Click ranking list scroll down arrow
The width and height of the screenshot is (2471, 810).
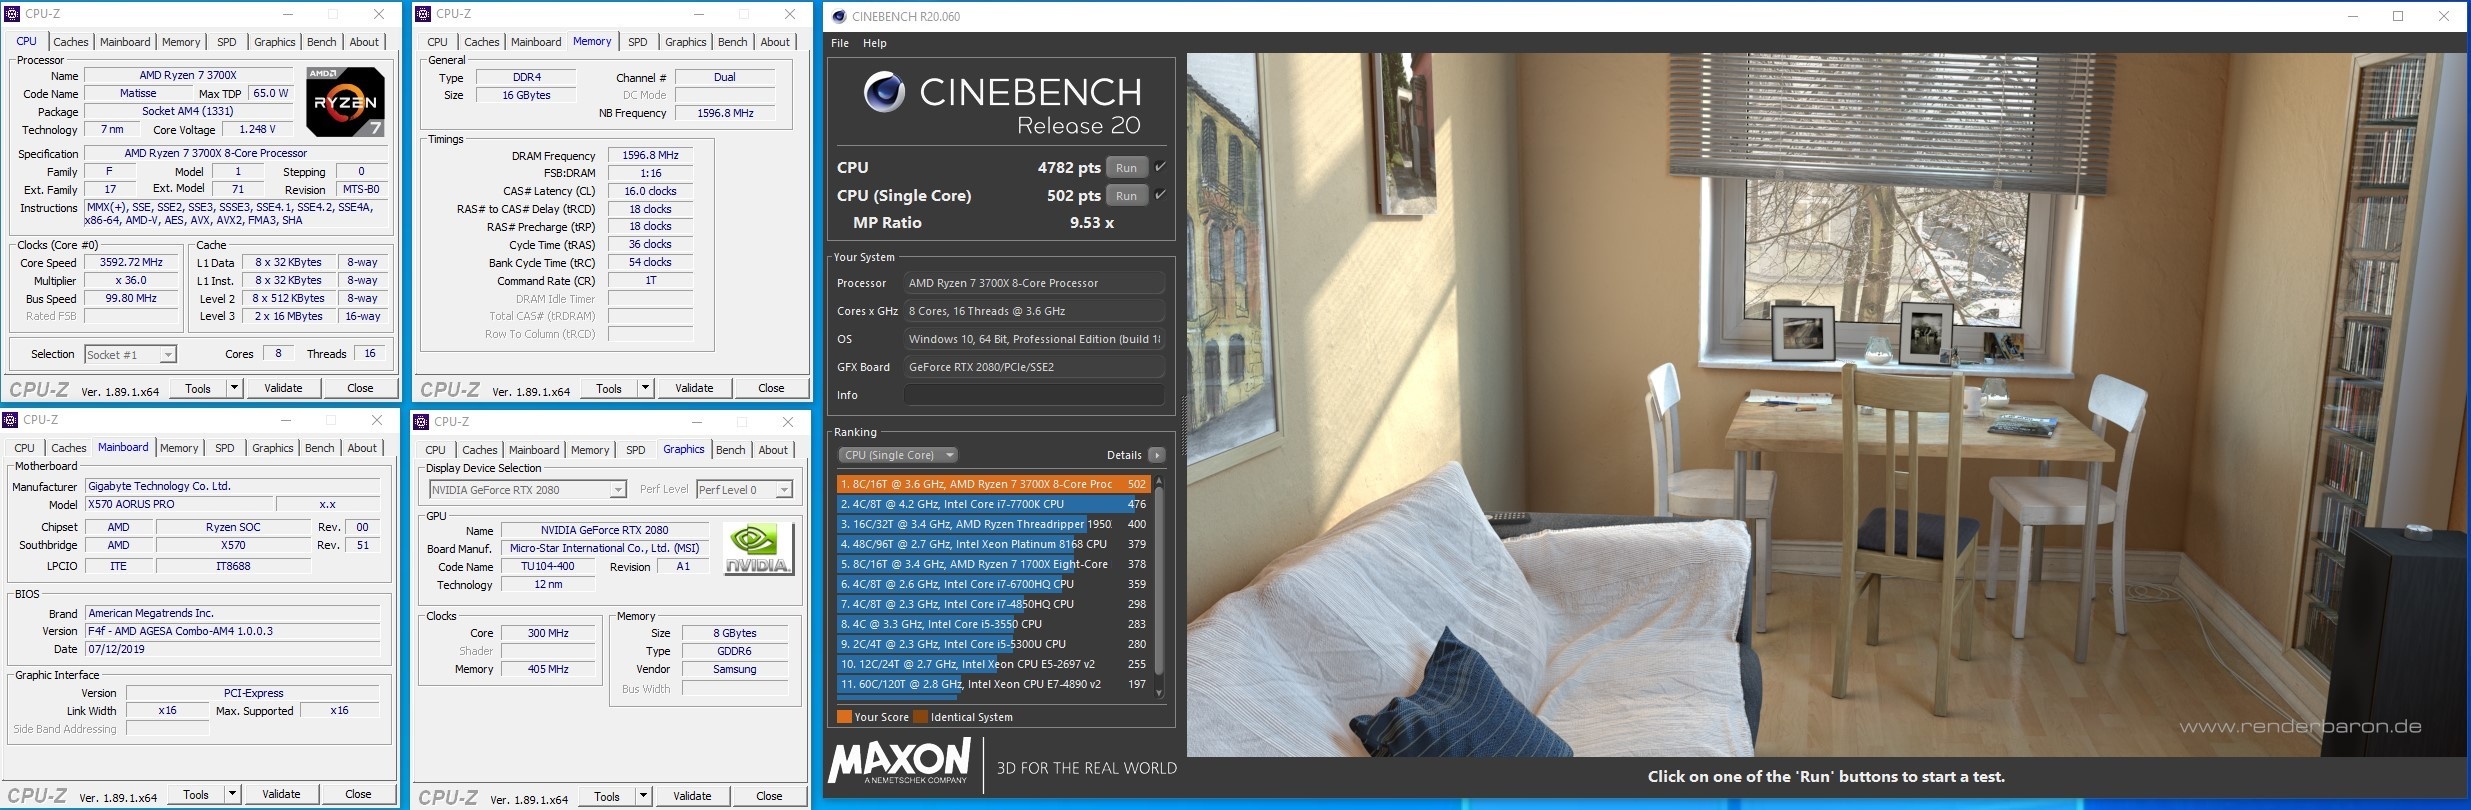click(1159, 692)
